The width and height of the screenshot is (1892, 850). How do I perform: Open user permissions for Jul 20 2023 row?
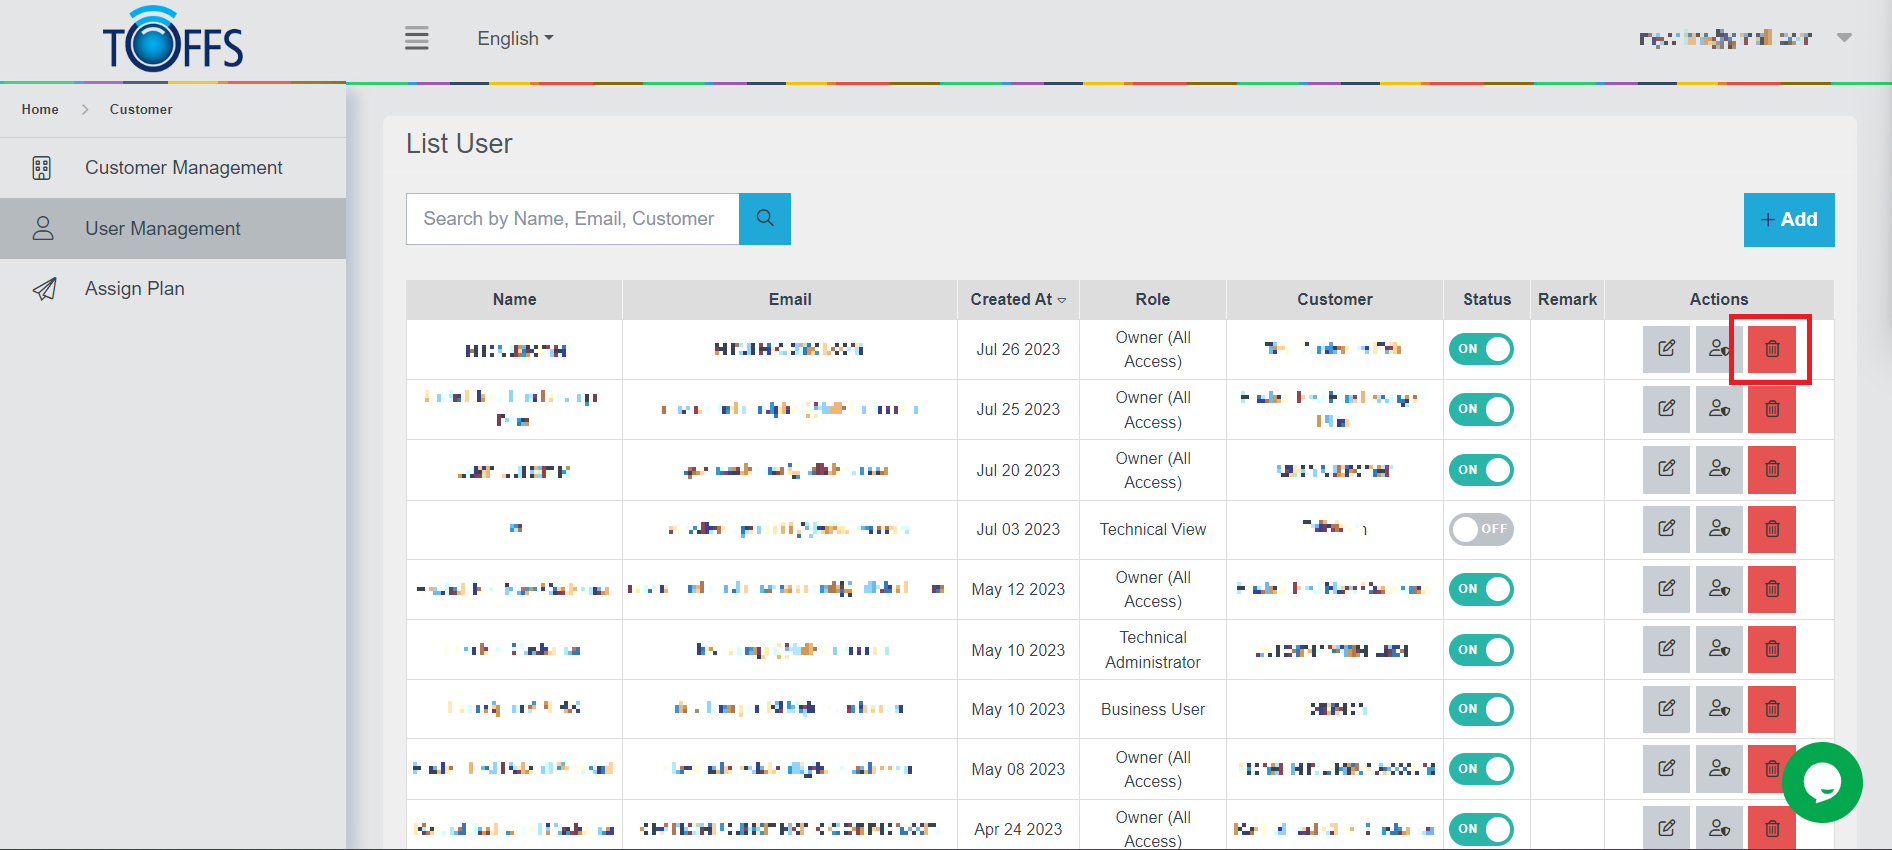tap(1719, 469)
